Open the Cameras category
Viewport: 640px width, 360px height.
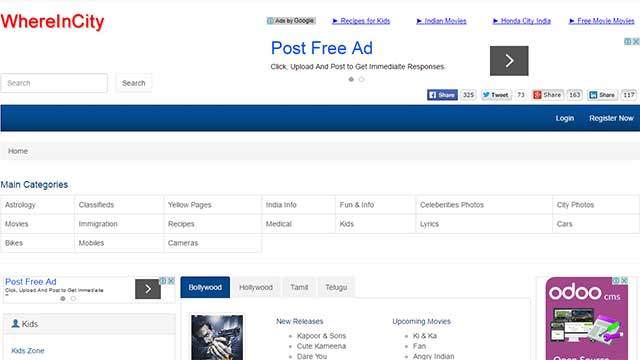(x=183, y=243)
